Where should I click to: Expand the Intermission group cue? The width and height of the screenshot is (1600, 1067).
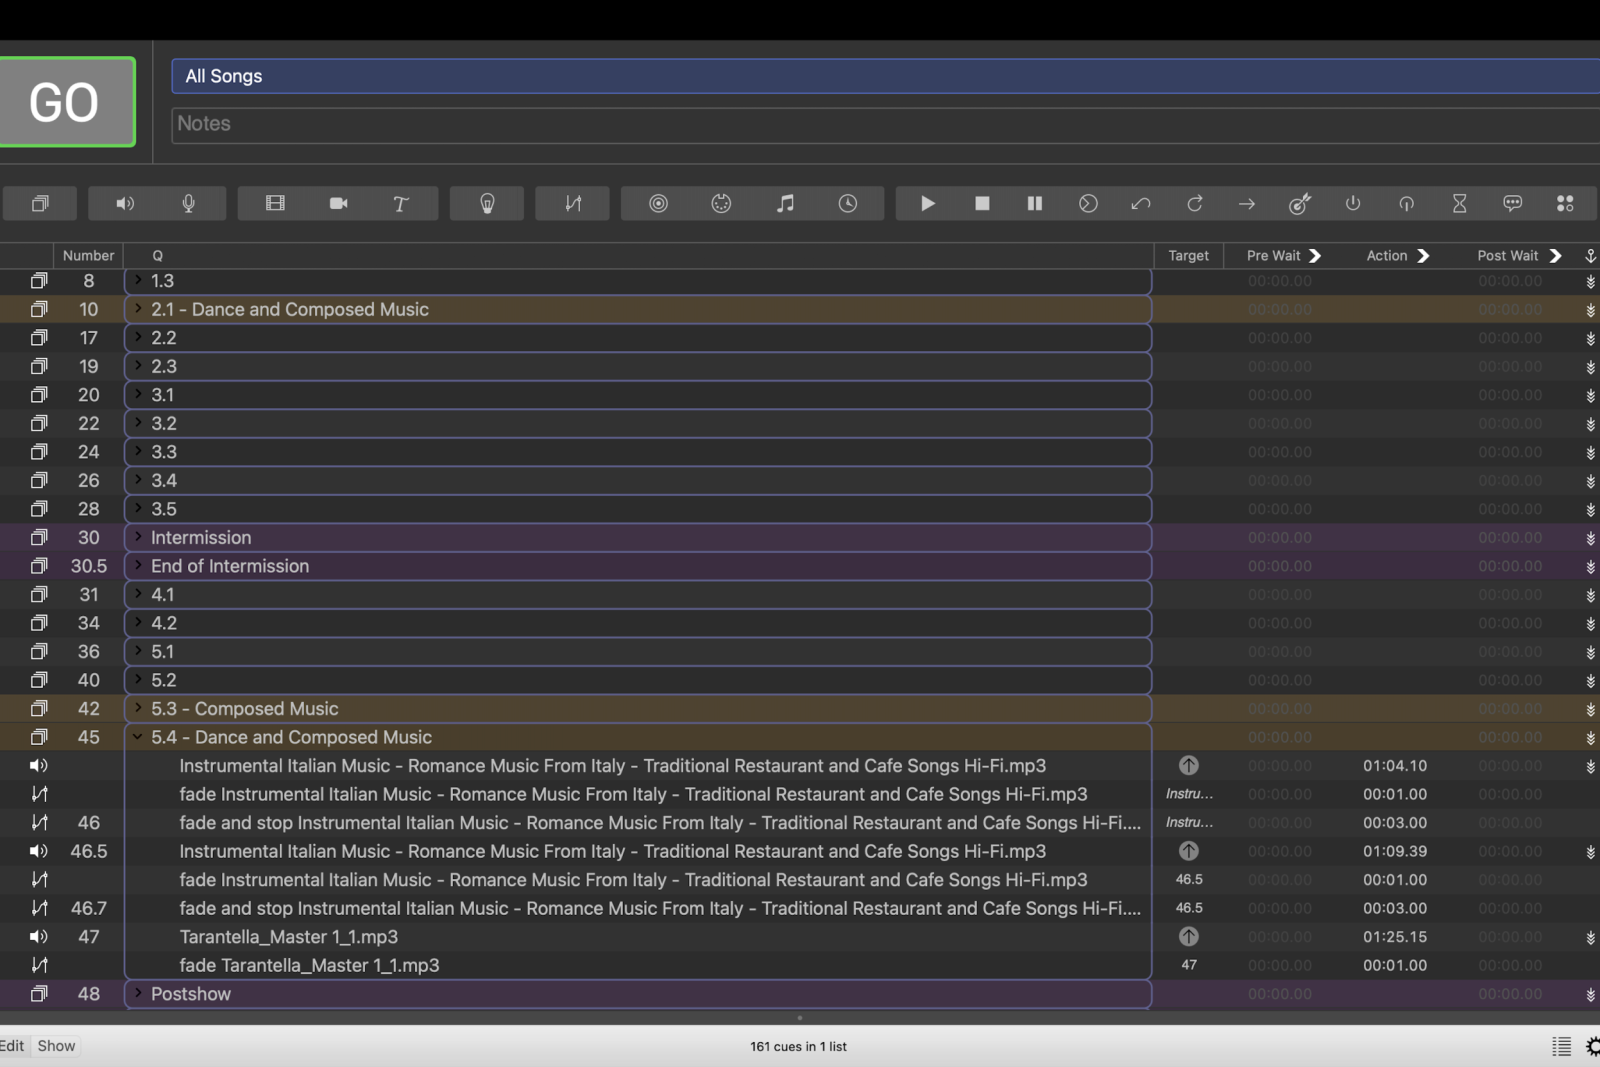[x=138, y=537]
